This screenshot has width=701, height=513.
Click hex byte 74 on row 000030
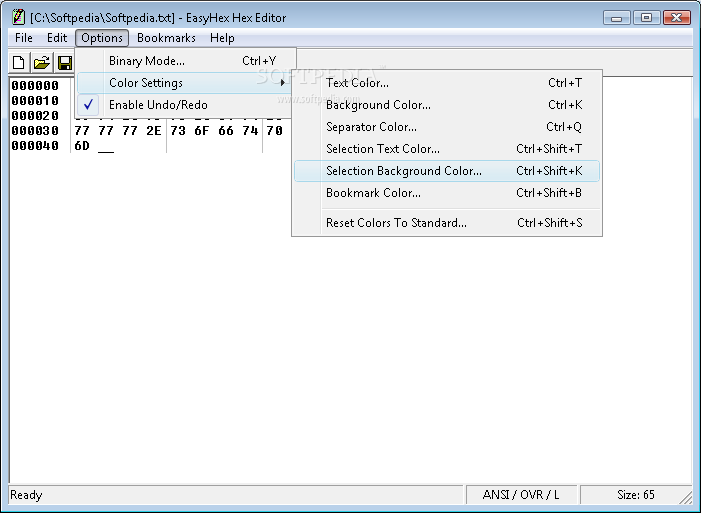[x=250, y=131]
